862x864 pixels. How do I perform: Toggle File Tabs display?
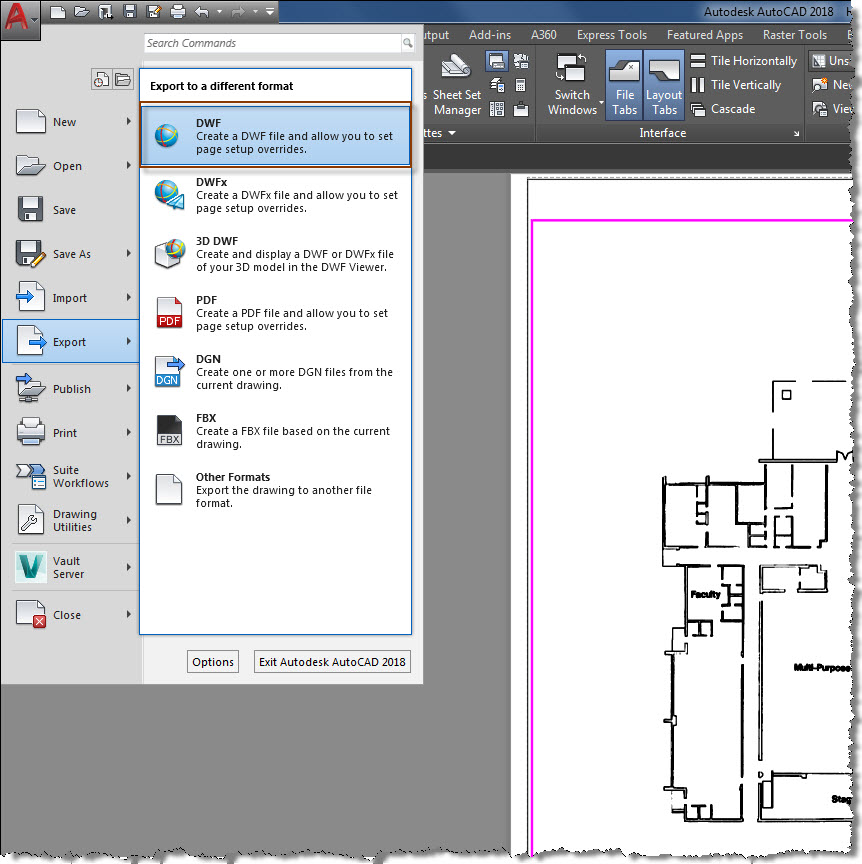coord(623,85)
